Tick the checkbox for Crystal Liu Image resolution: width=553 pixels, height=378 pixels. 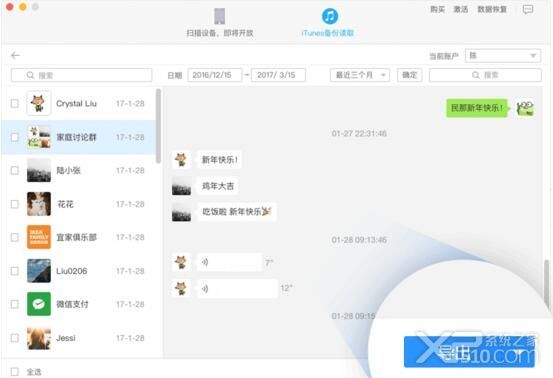click(15, 103)
